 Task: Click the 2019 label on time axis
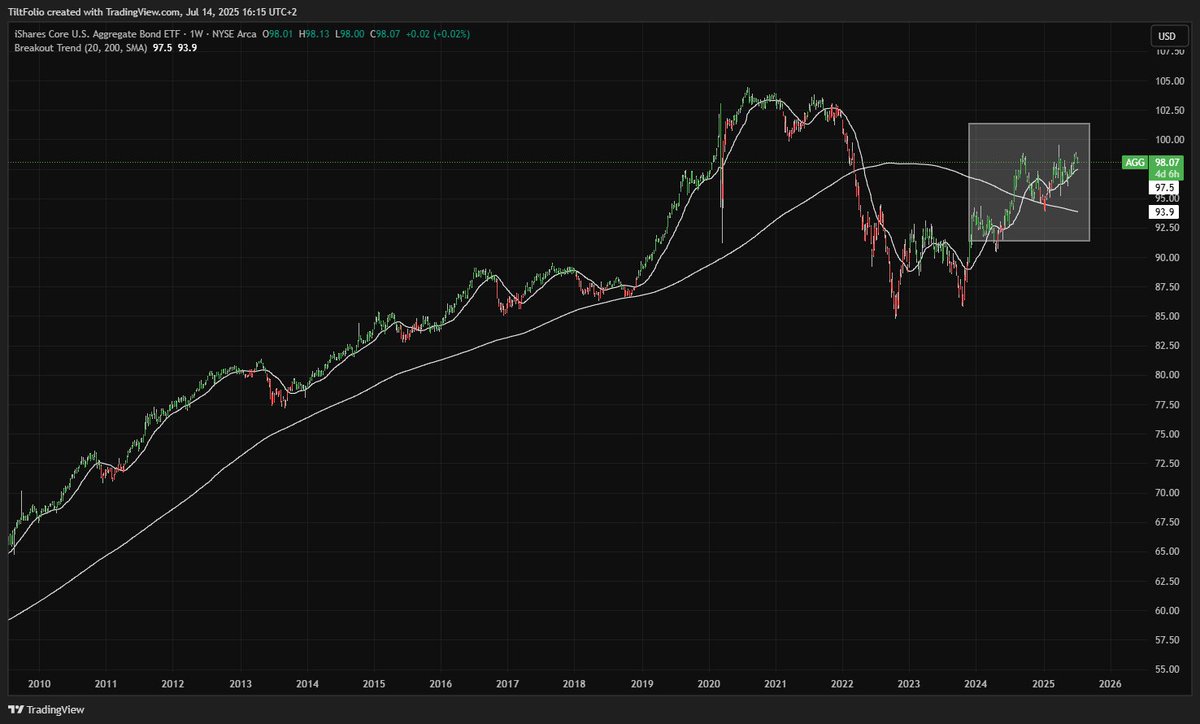[642, 685]
